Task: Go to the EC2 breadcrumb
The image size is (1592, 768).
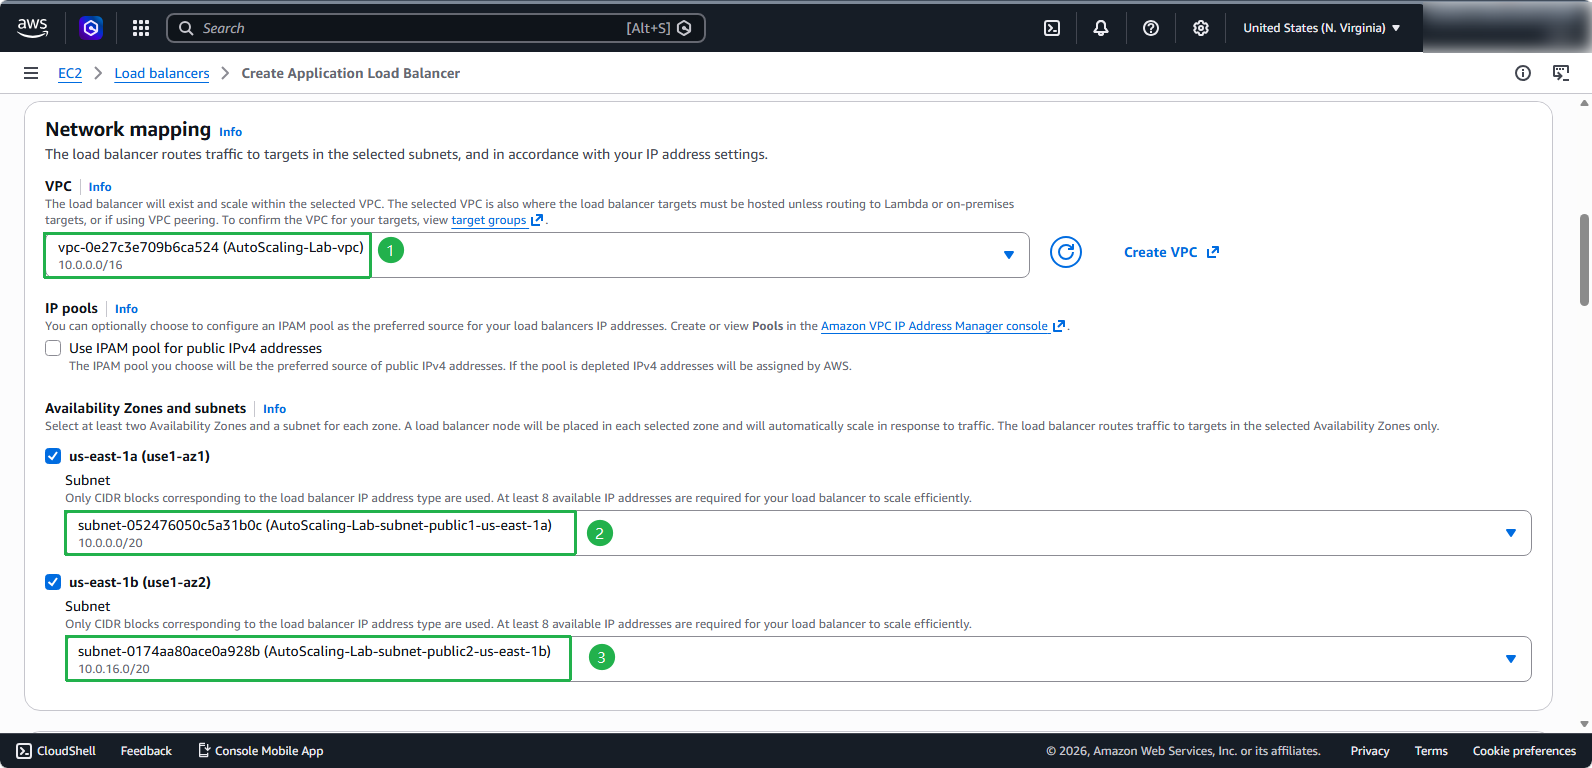Action: (70, 73)
